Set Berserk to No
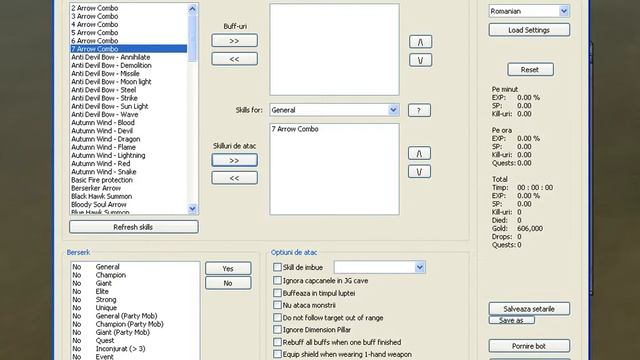The image size is (640, 360). (228, 283)
